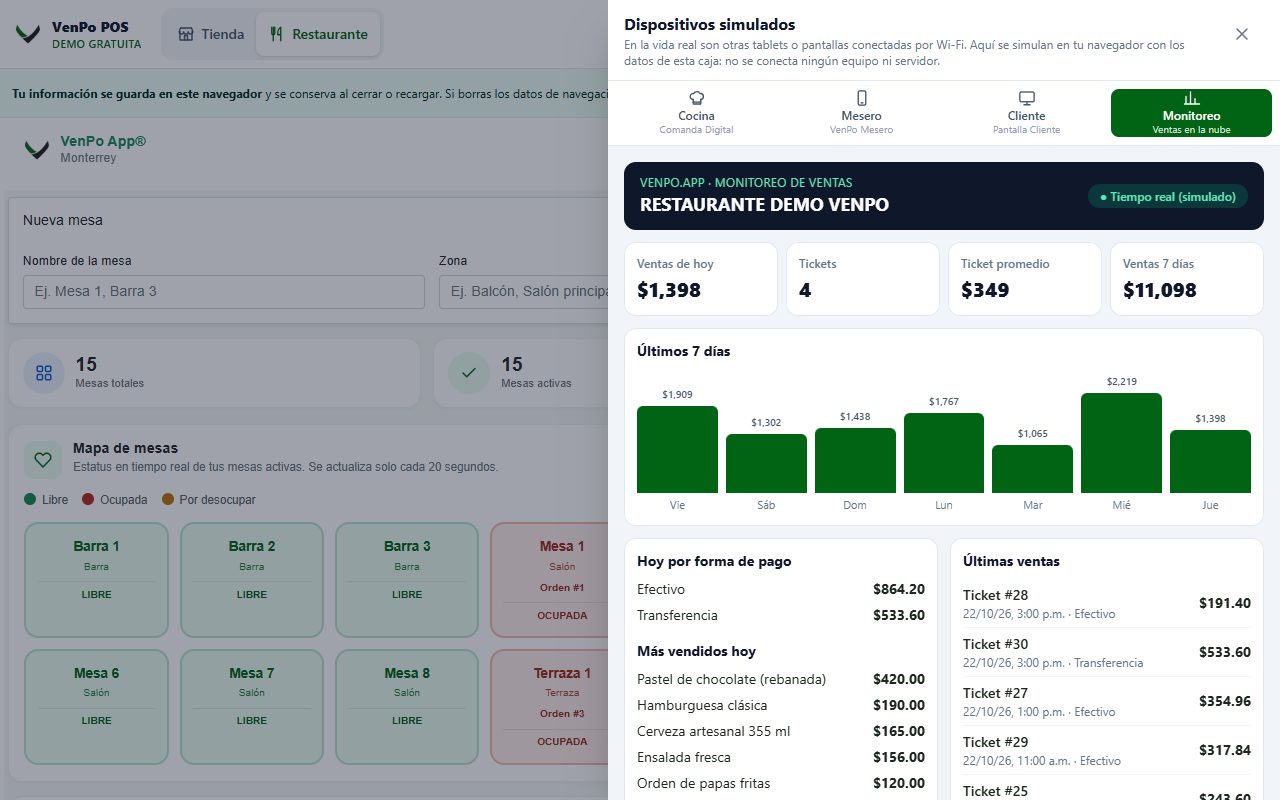This screenshot has height=800, width=1280.
Task: Click the green Libre legend dot
Action: (x=30, y=499)
